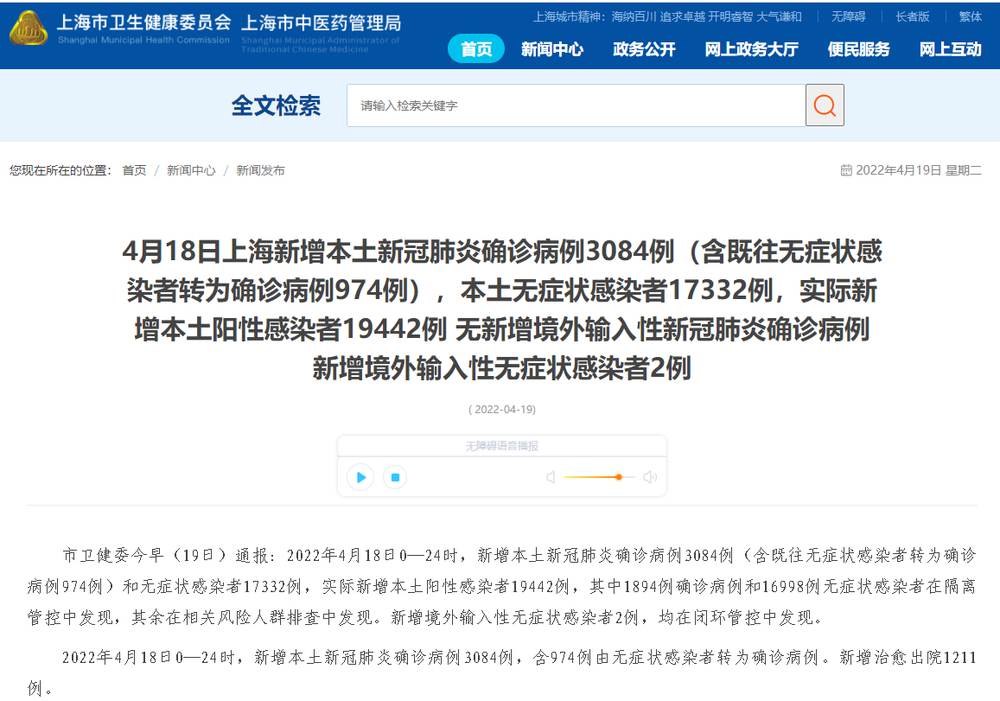Adjust the orange audio volume slider
This screenshot has height=701, width=1000.
[x=619, y=477]
